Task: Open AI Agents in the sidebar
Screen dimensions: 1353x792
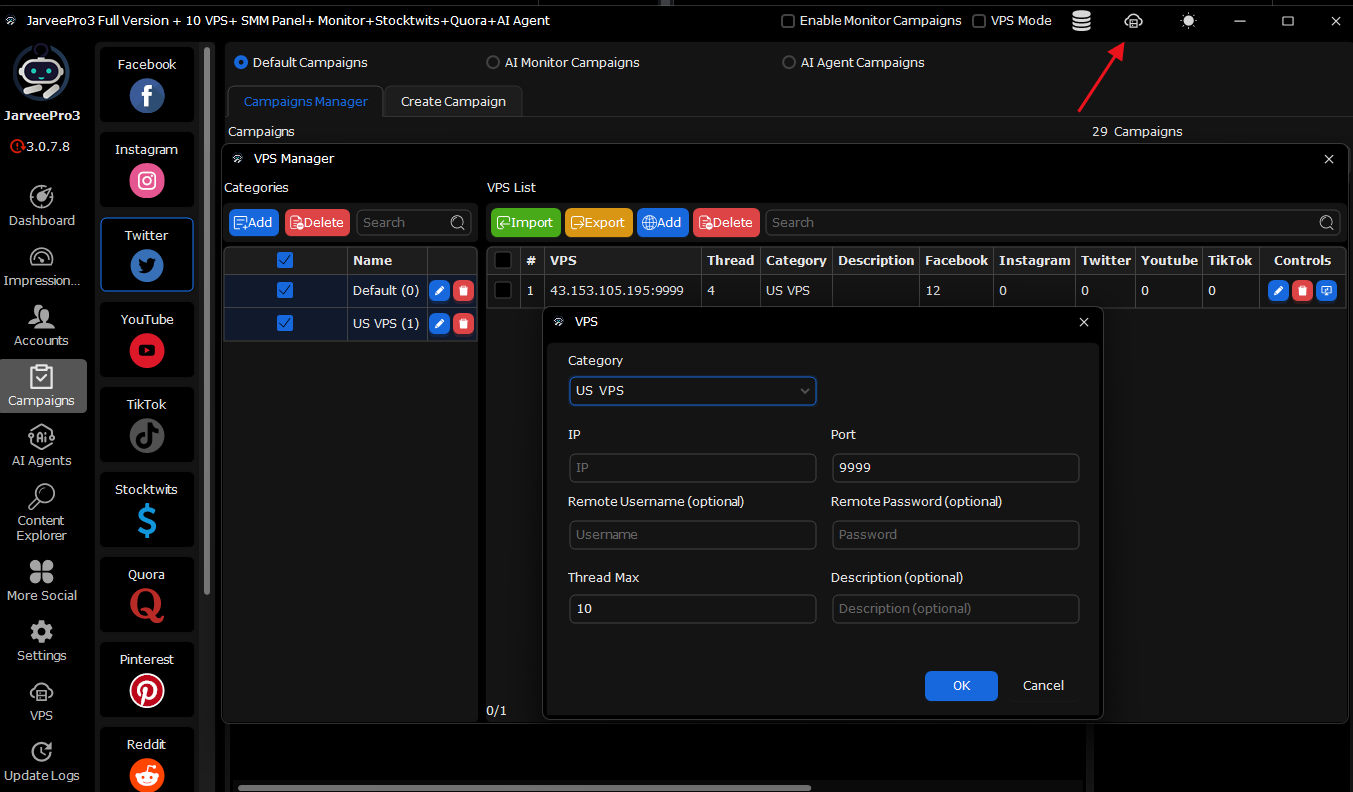Action: pos(42,445)
